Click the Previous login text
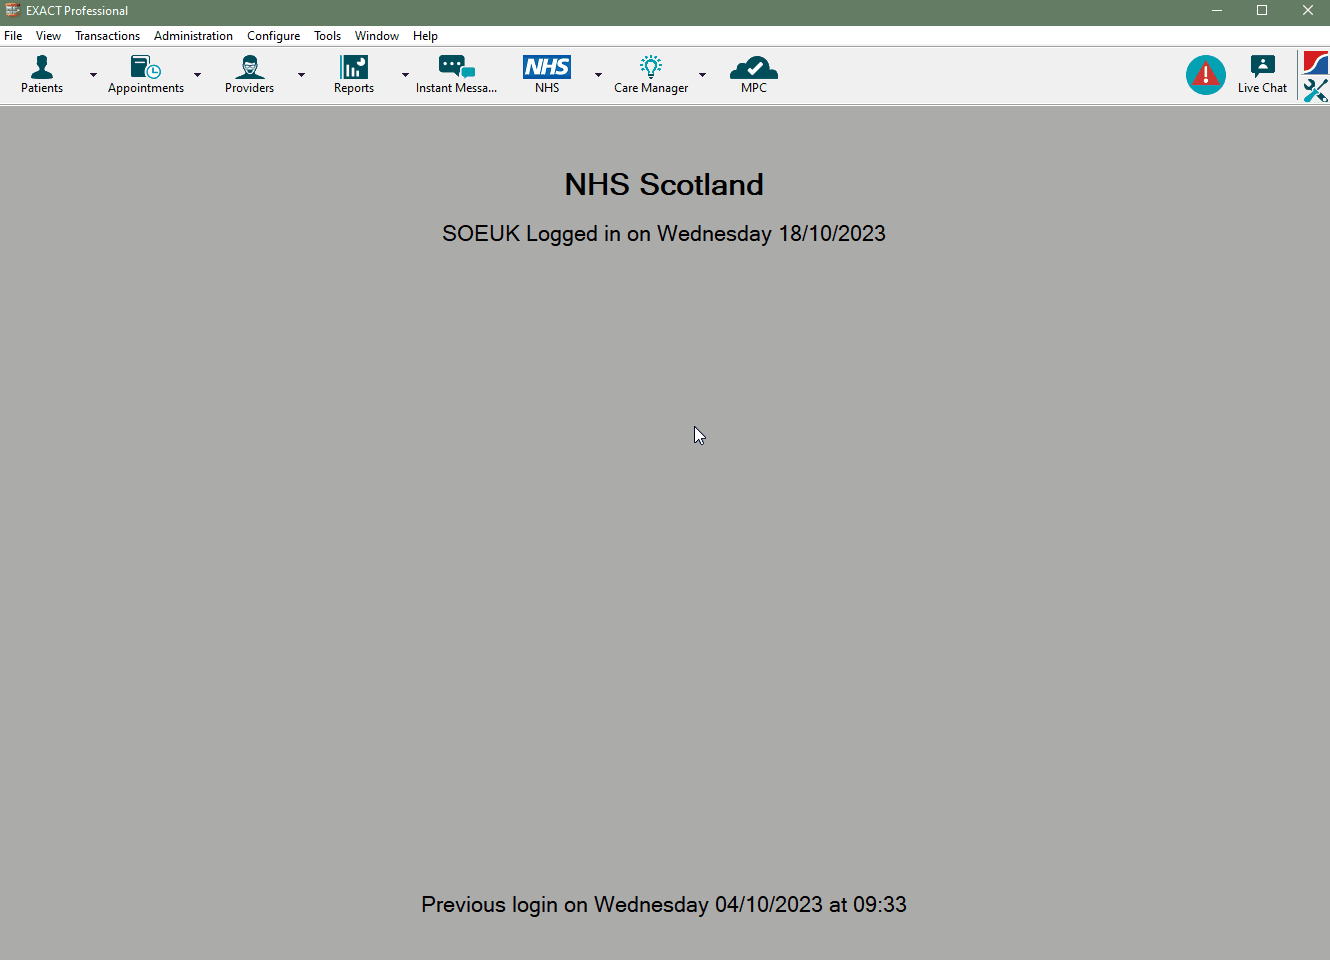 [664, 905]
